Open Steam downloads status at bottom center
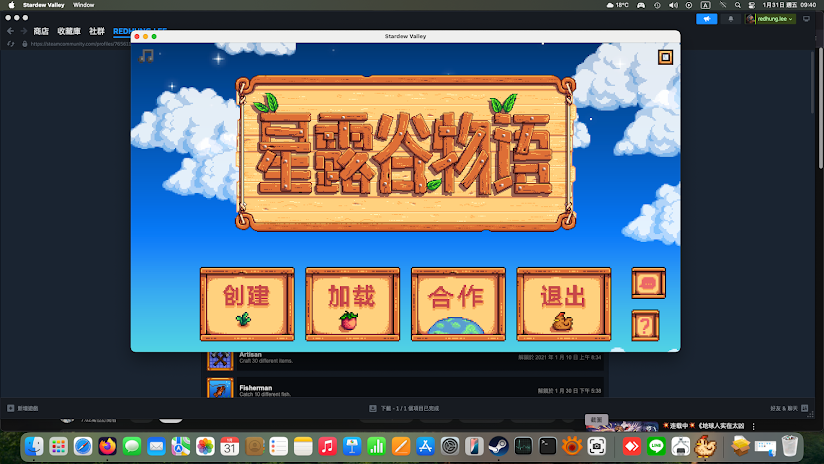 click(404, 408)
